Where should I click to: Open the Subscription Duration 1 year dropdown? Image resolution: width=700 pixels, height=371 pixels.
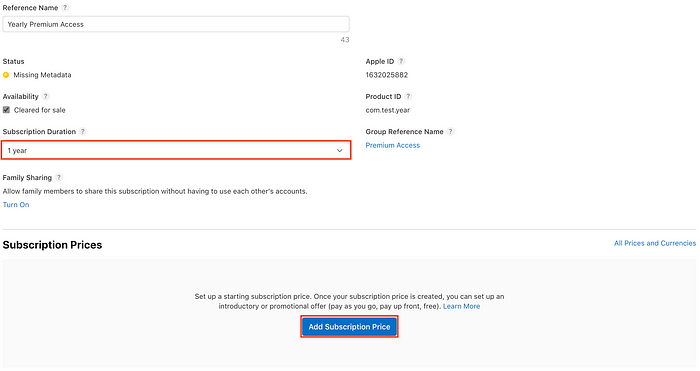pos(176,150)
